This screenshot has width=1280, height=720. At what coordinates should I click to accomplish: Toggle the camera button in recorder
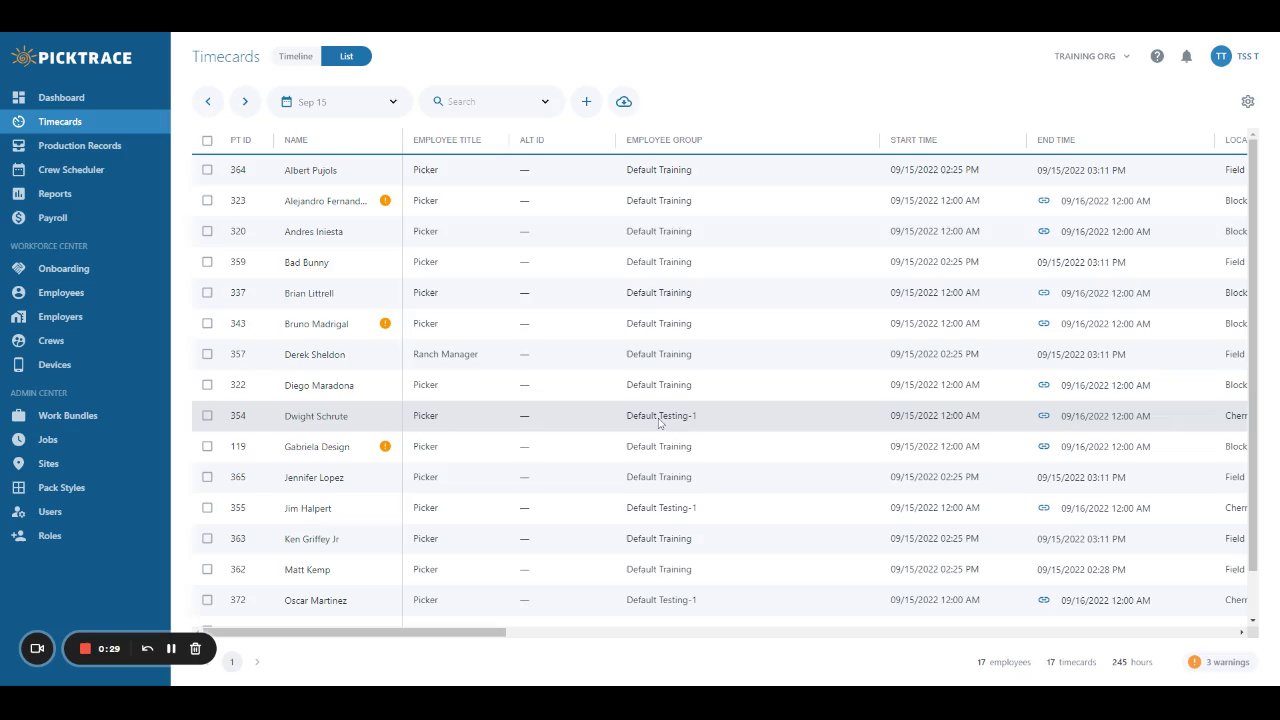[37, 648]
